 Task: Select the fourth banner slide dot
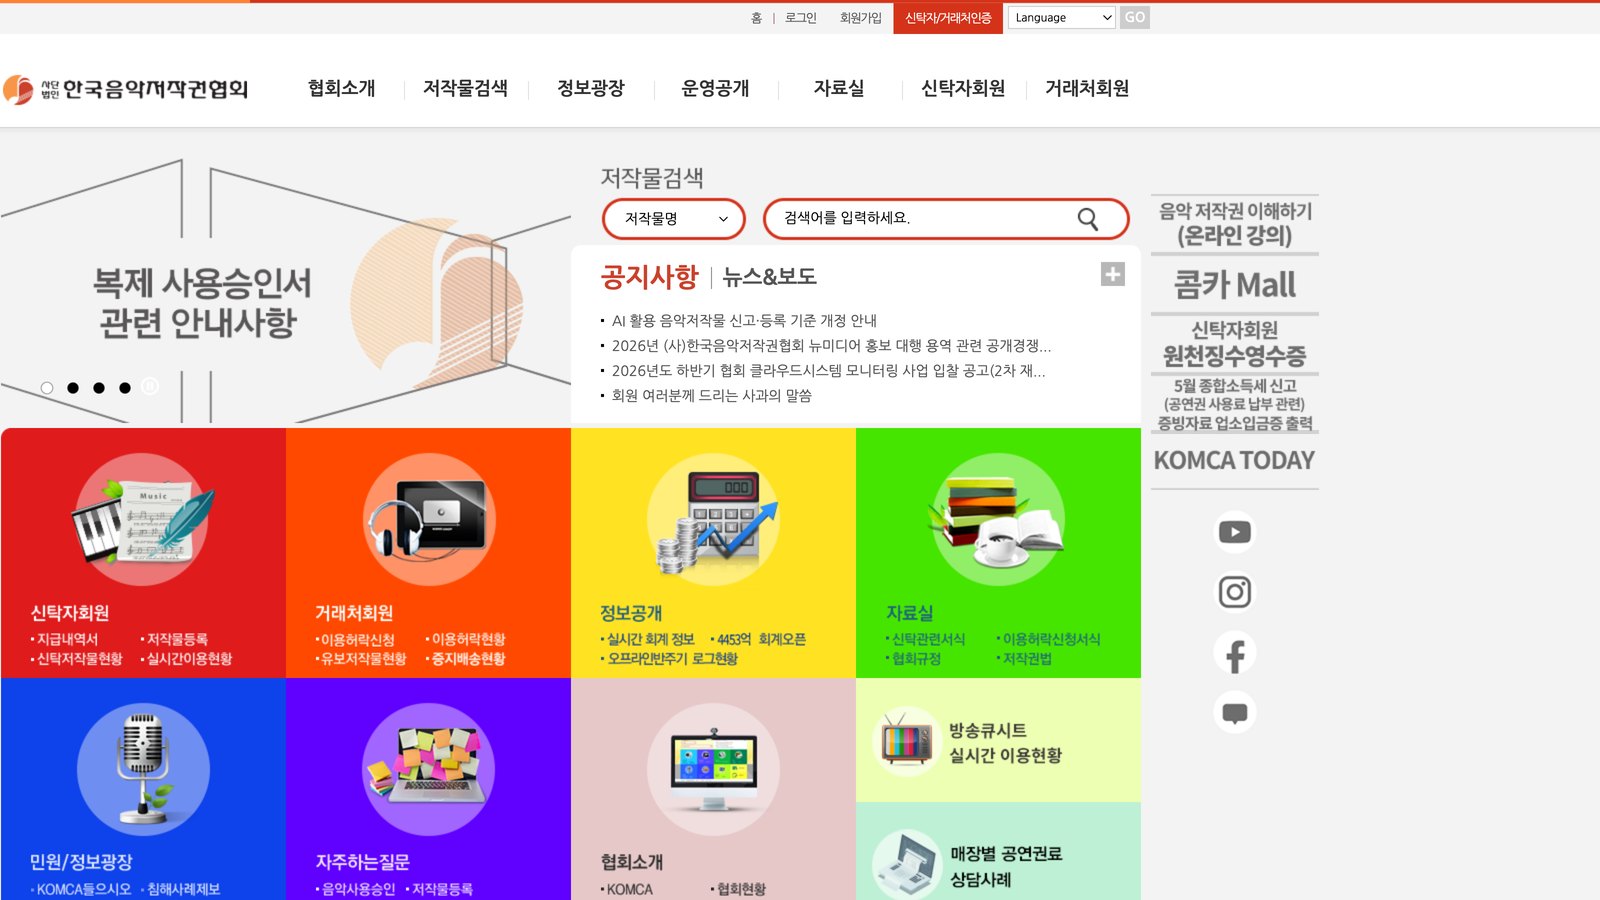125,388
